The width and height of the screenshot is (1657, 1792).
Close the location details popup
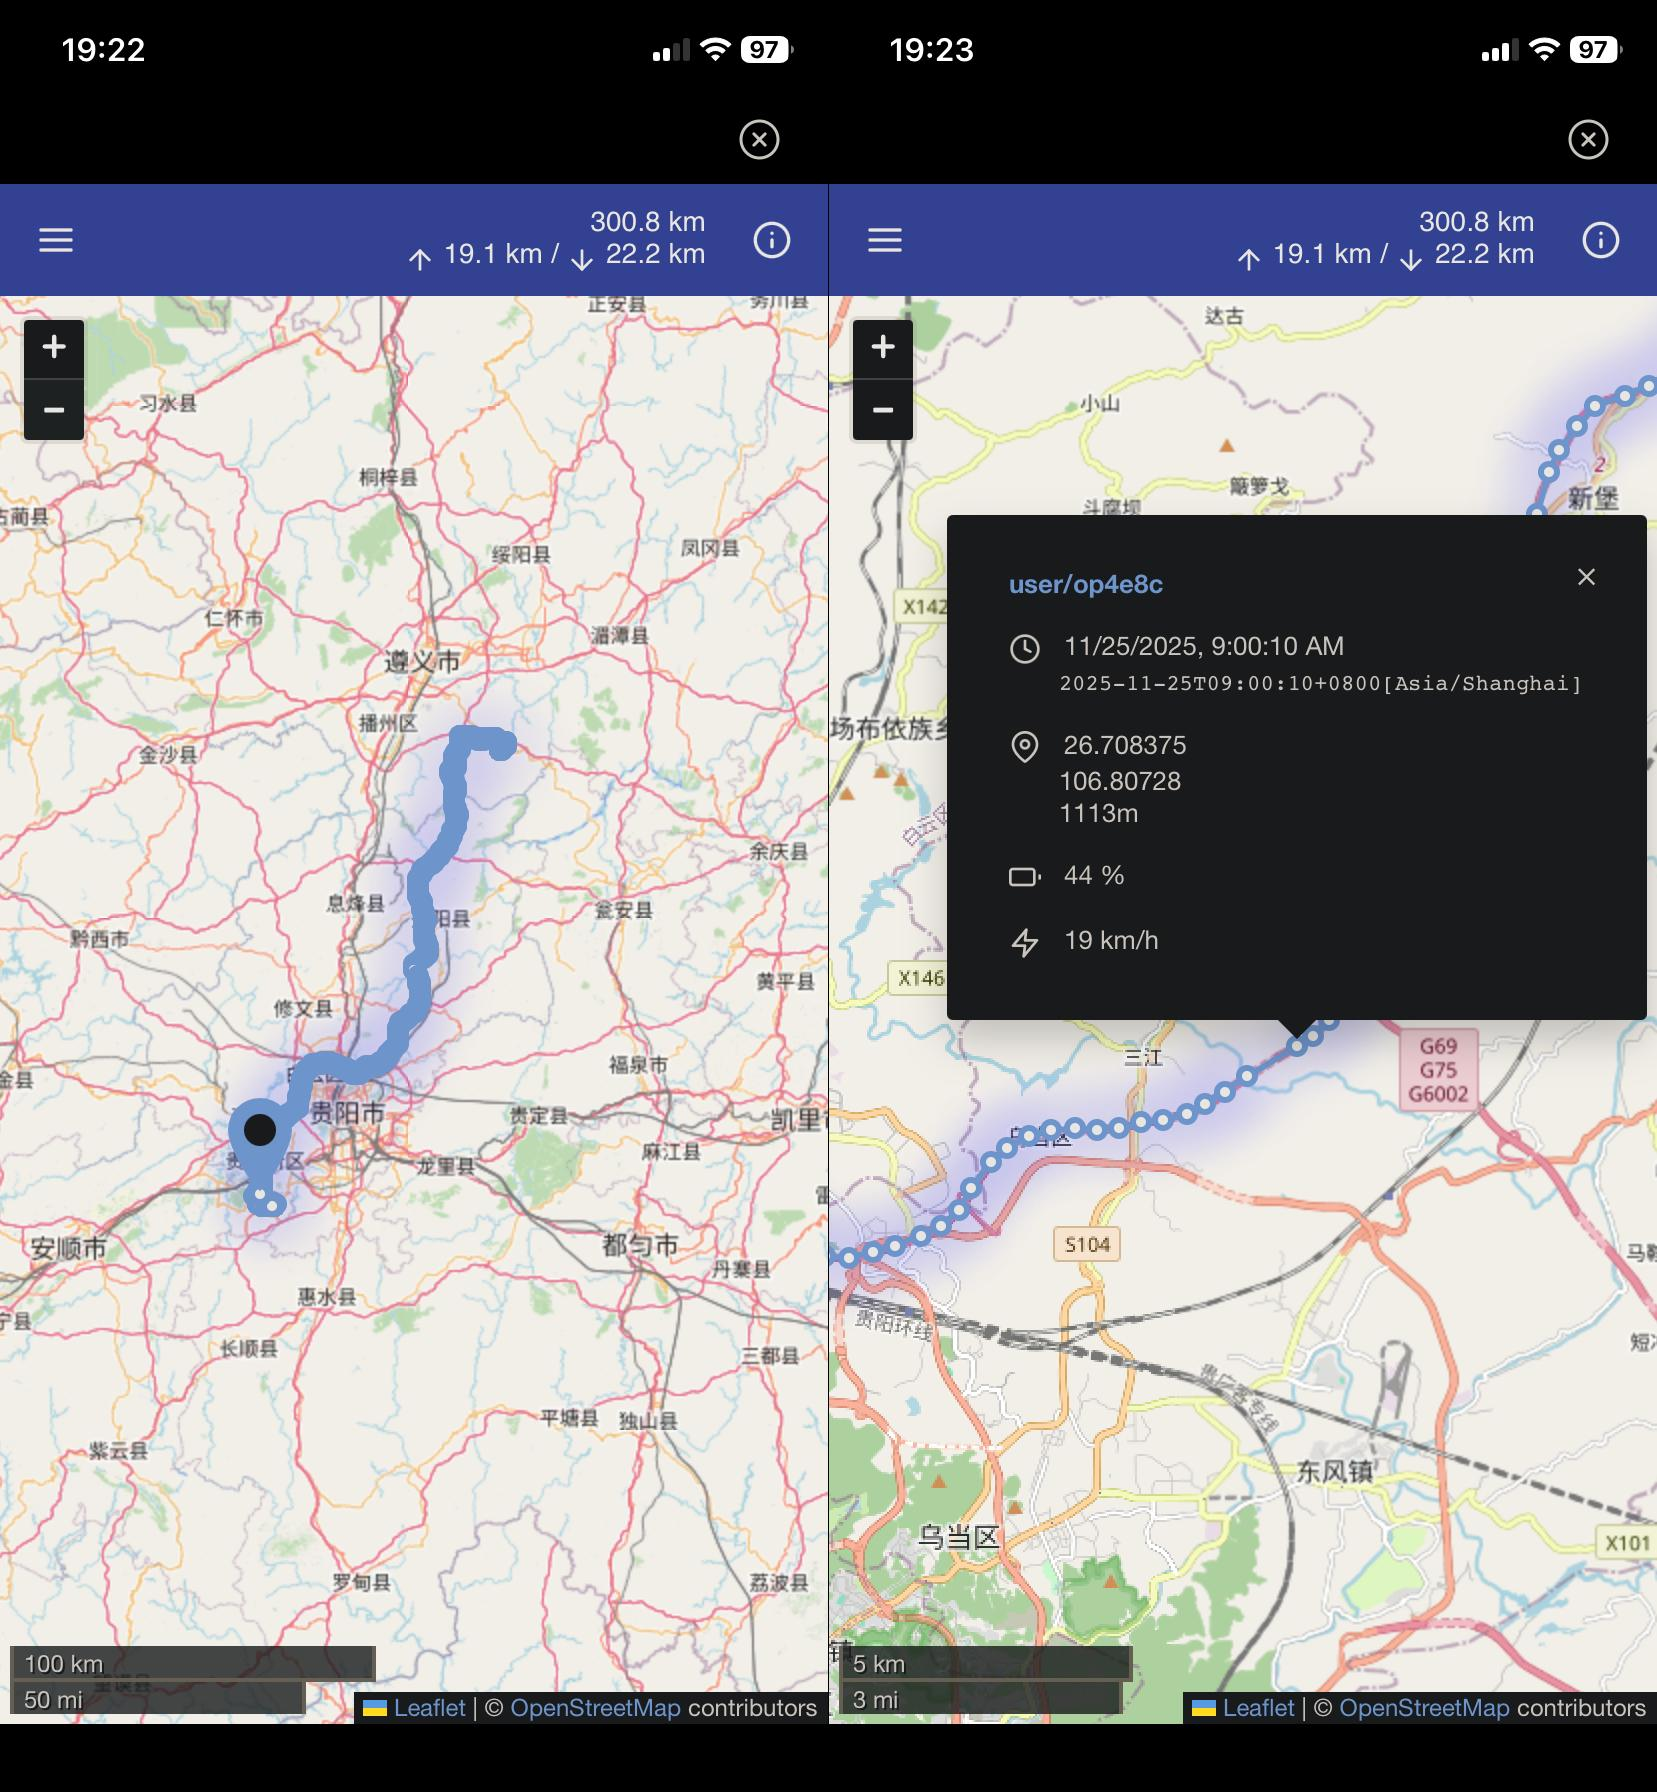(1586, 577)
